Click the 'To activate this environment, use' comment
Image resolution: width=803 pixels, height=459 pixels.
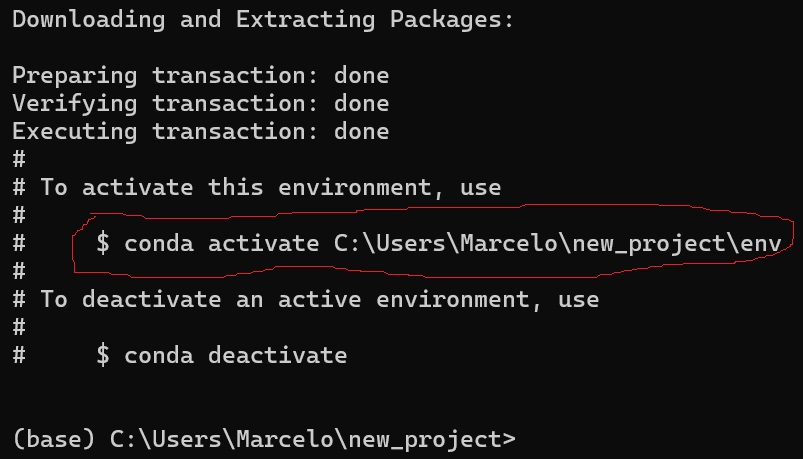(271, 187)
